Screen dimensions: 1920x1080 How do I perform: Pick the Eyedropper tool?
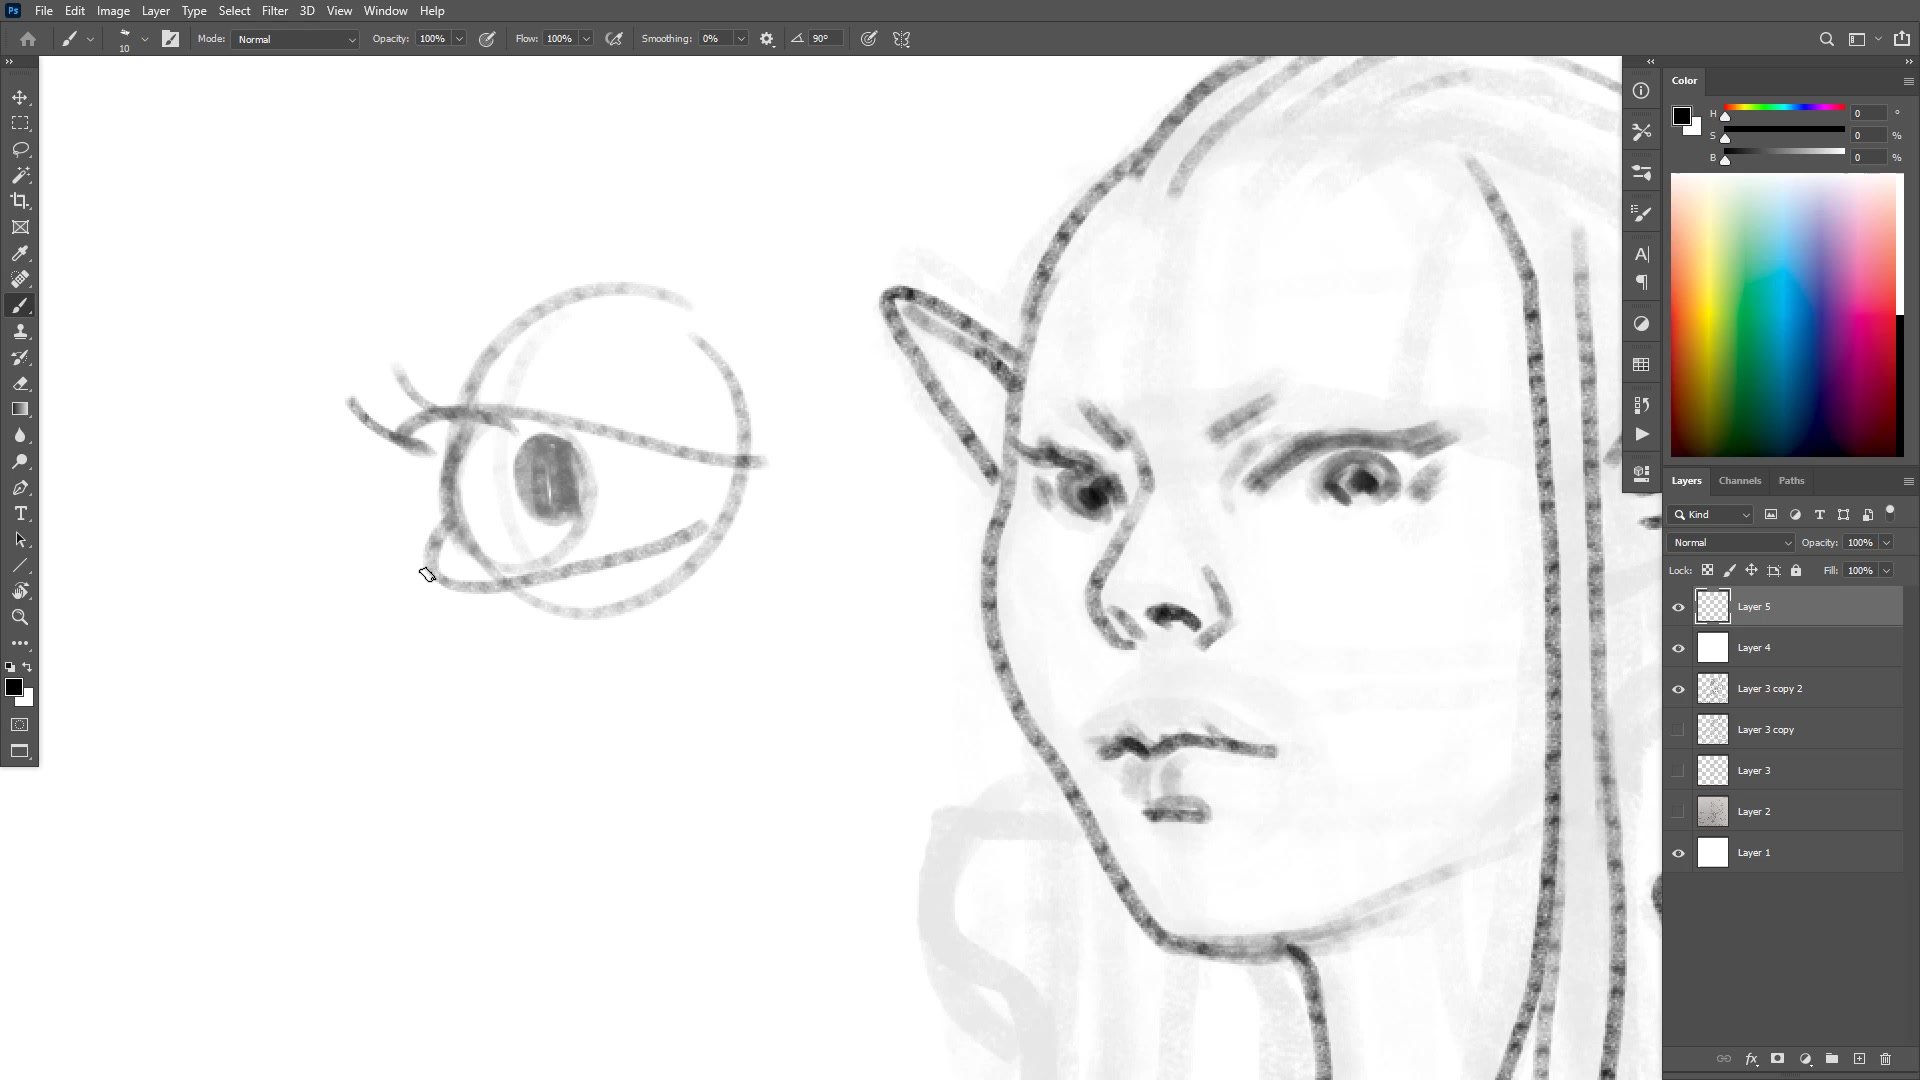point(20,253)
